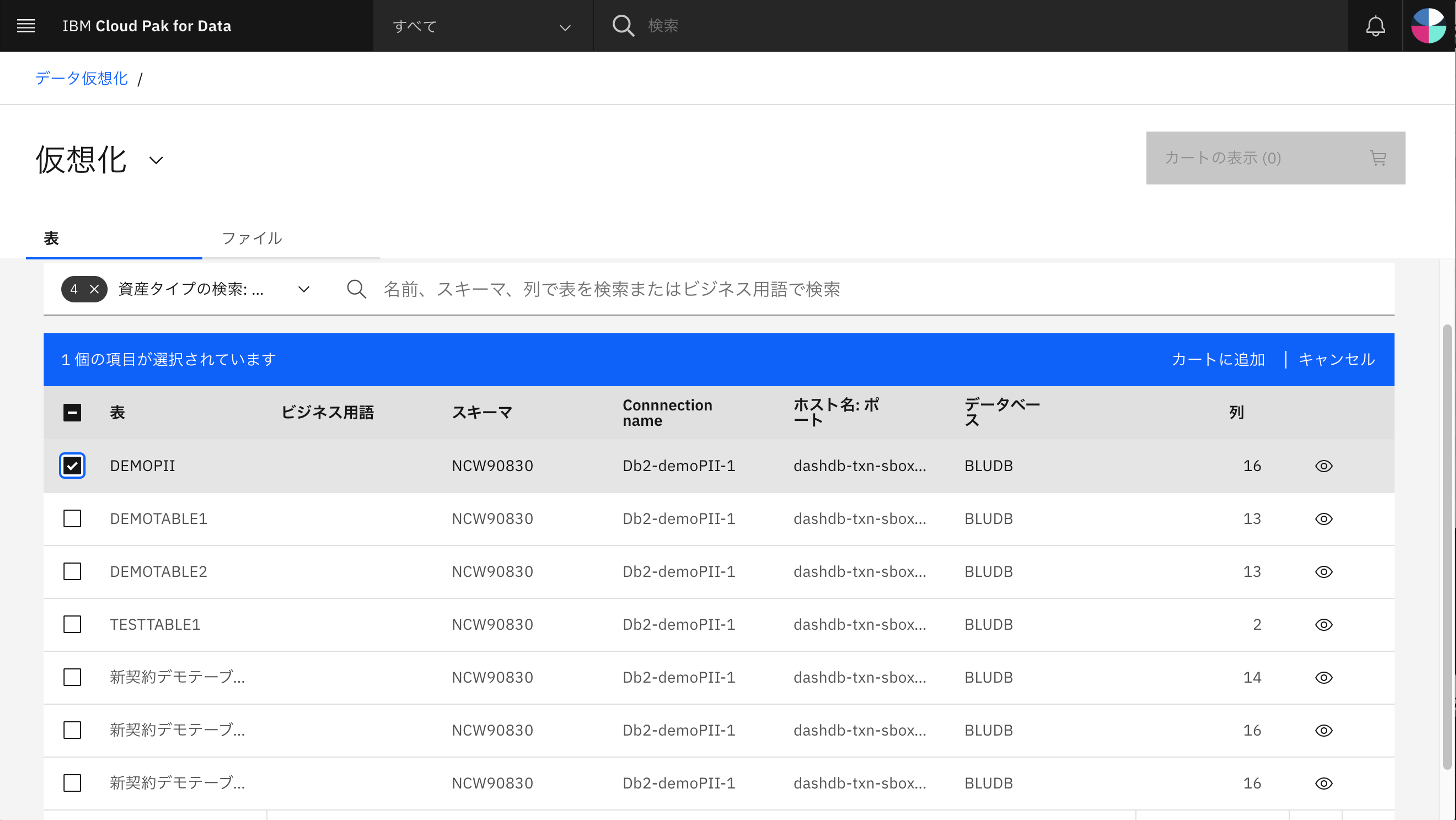
Task: Switch to the ファイル tab
Action: click(x=252, y=238)
